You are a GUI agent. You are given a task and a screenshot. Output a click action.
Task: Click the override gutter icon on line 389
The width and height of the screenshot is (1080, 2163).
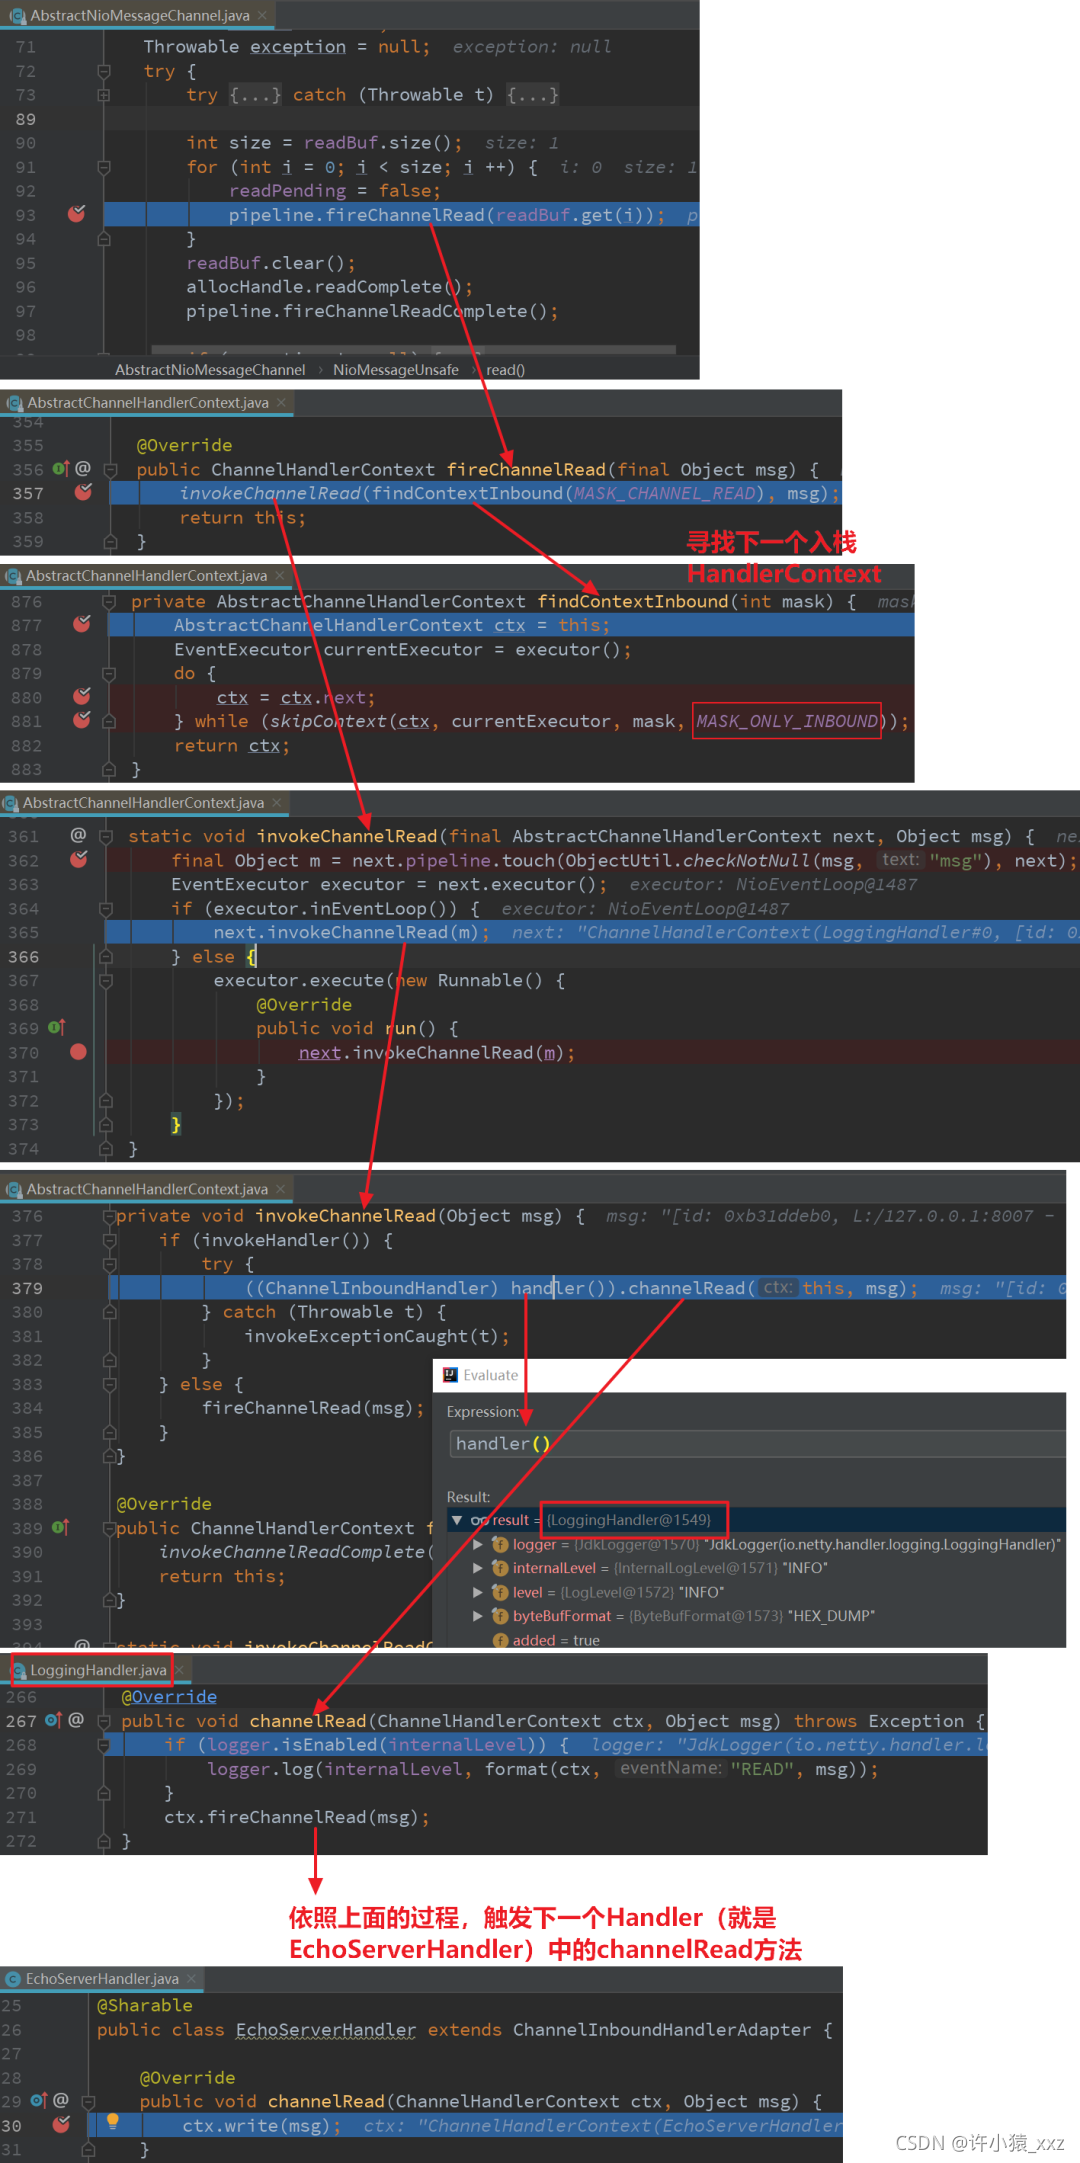(60, 1527)
